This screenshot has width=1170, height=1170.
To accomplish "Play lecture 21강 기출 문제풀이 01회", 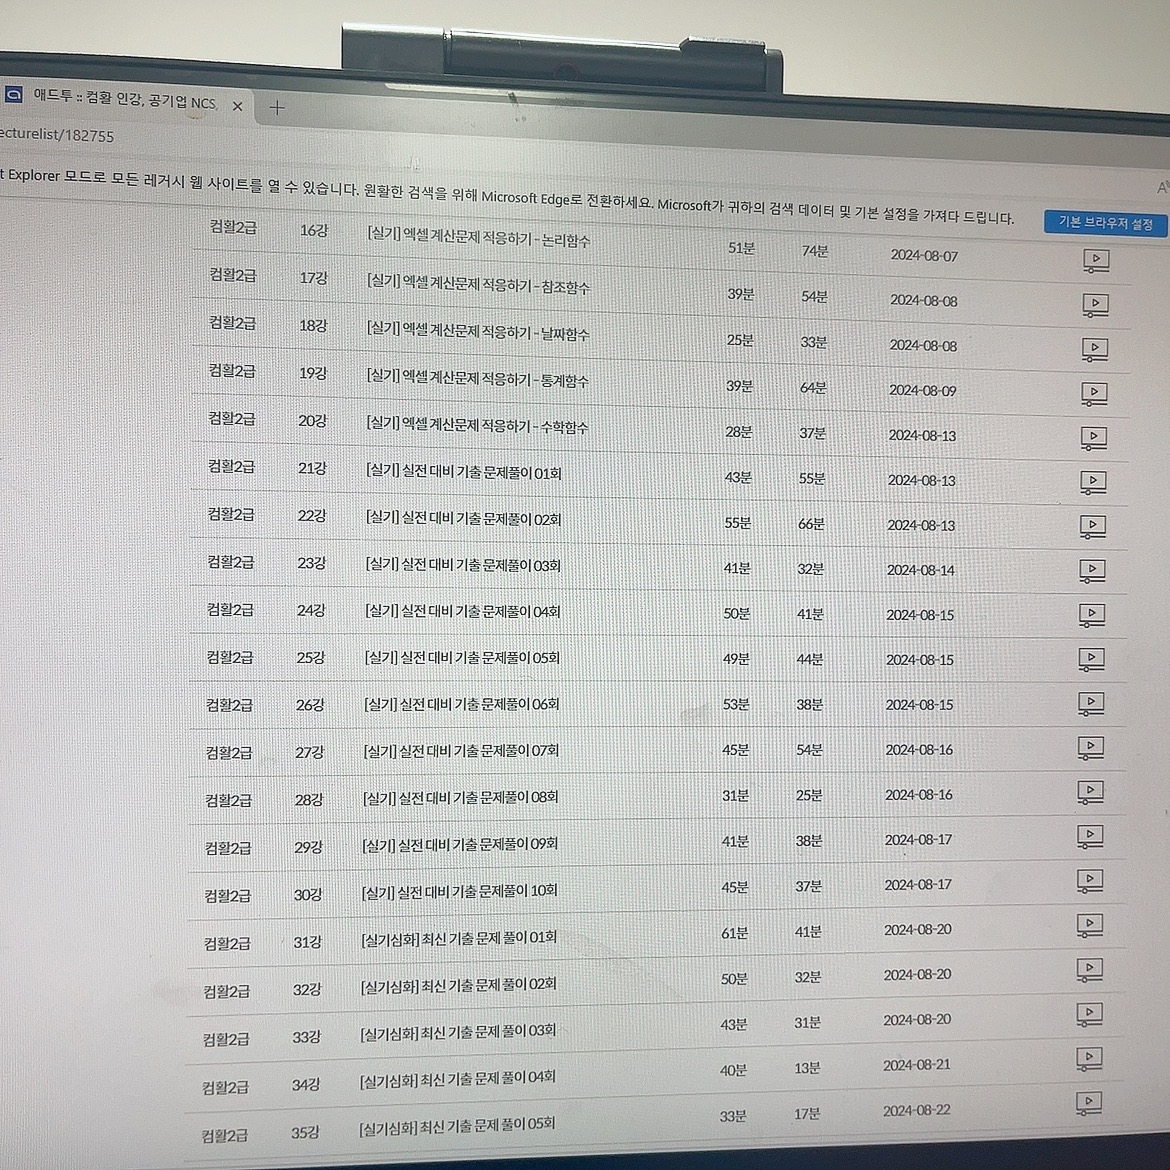I will point(1093,483).
